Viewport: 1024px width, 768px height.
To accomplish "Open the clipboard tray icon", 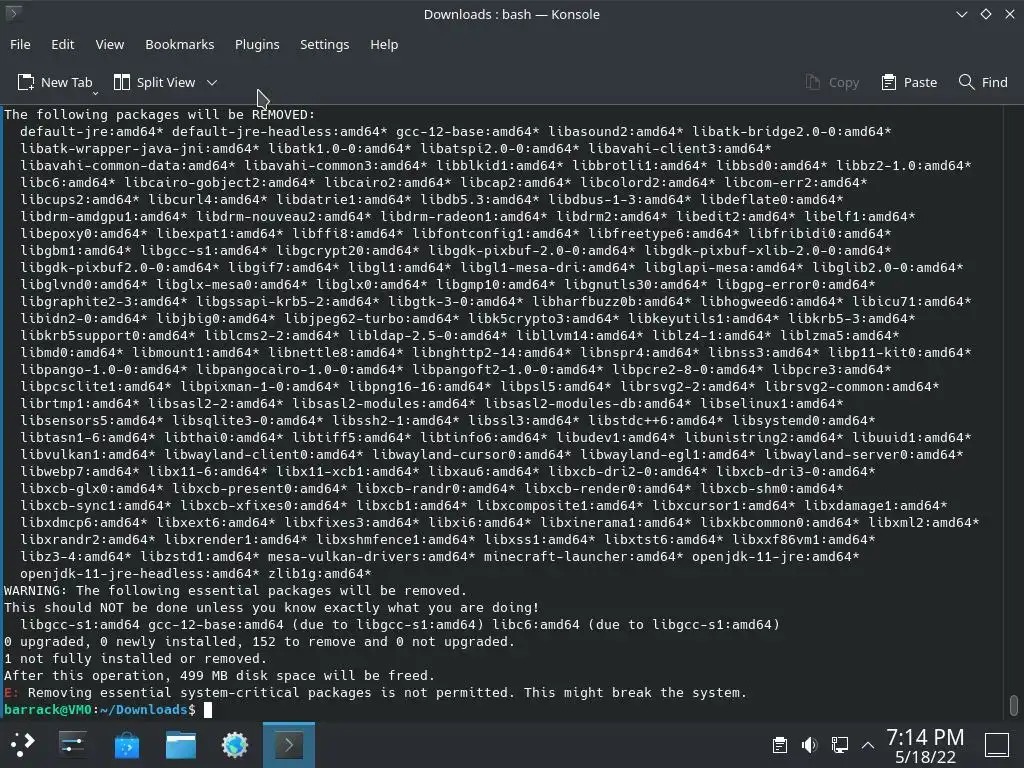I will 779,744.
